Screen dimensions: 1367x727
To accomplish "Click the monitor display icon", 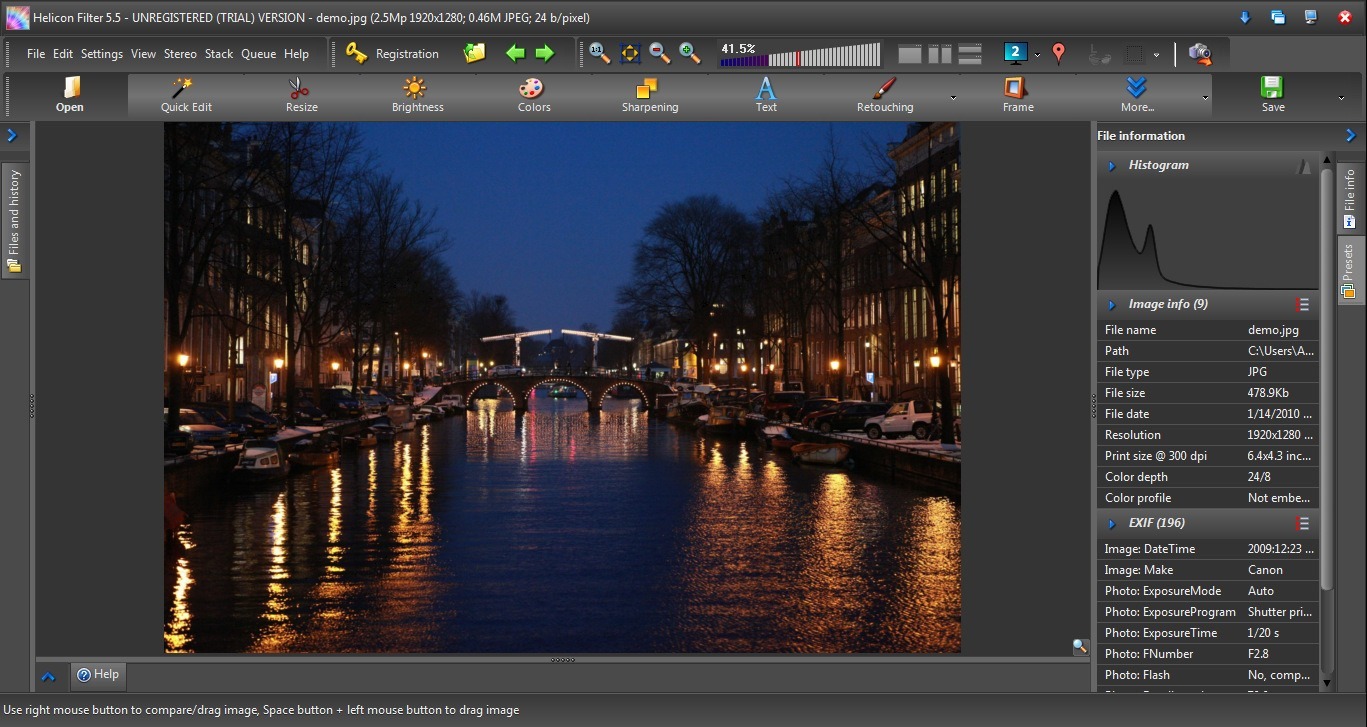I will pyautogui.click(x=1016, y=53).
